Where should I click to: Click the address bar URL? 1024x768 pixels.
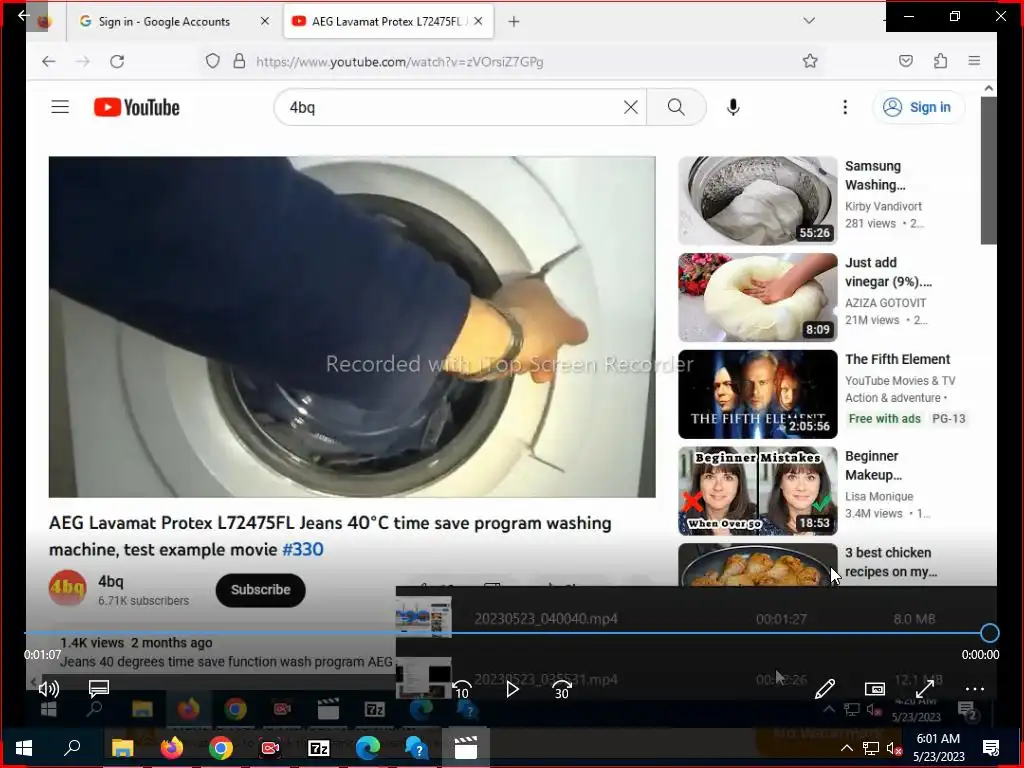click(400, 62)
